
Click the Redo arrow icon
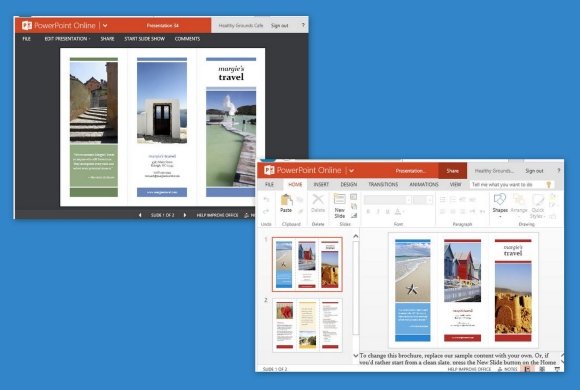(x=266, y=212)
